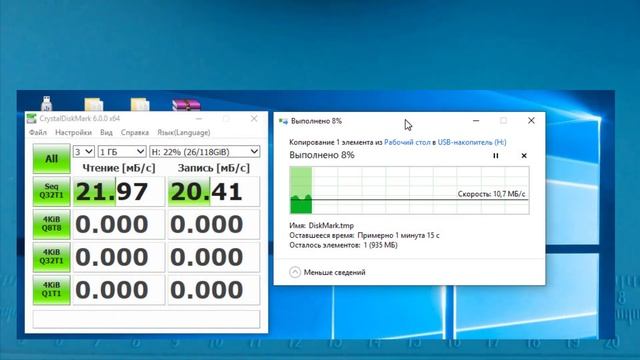Open the WinRAR archive desktop icon
The height and width of the screenshot is (360, 640).
tap(187, 105)
